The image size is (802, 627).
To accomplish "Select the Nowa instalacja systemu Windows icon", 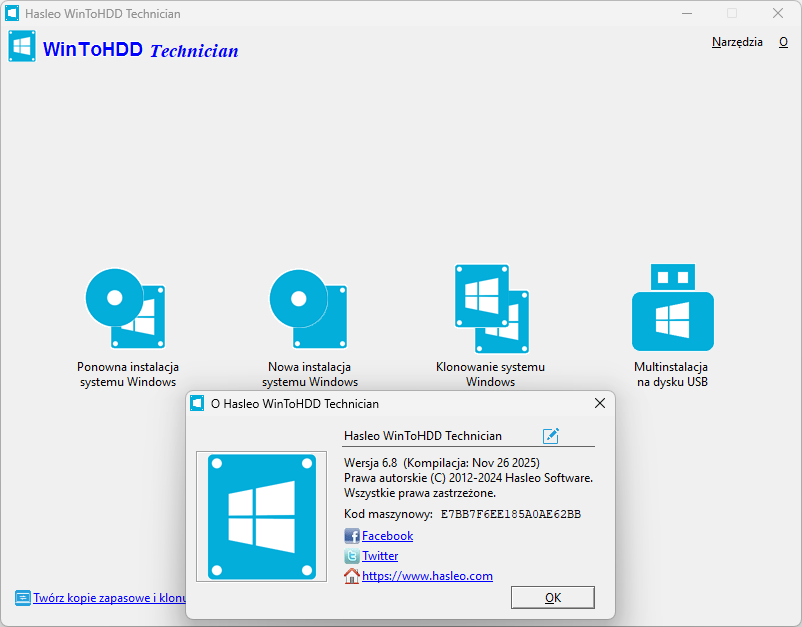I will pos(308,308).
